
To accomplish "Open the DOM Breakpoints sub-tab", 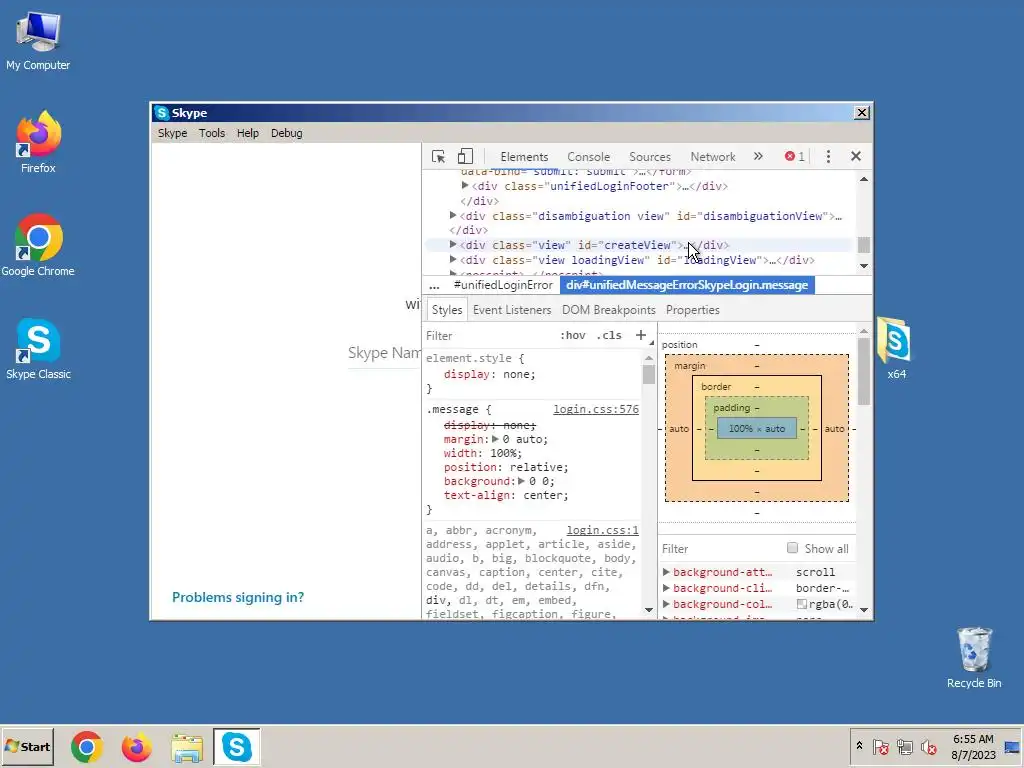I will pyautogui.click(x=609, y=310).
